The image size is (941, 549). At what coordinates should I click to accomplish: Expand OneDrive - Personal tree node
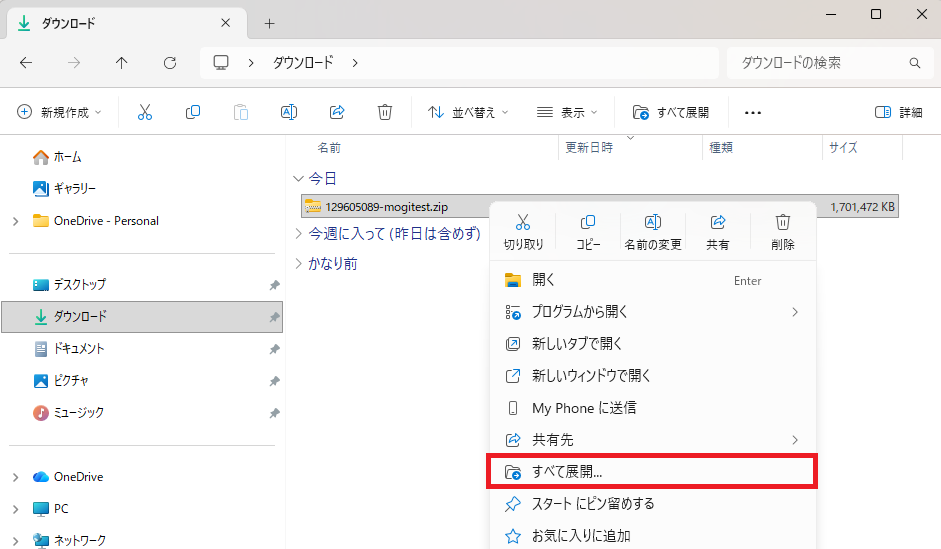pos(16,221)
